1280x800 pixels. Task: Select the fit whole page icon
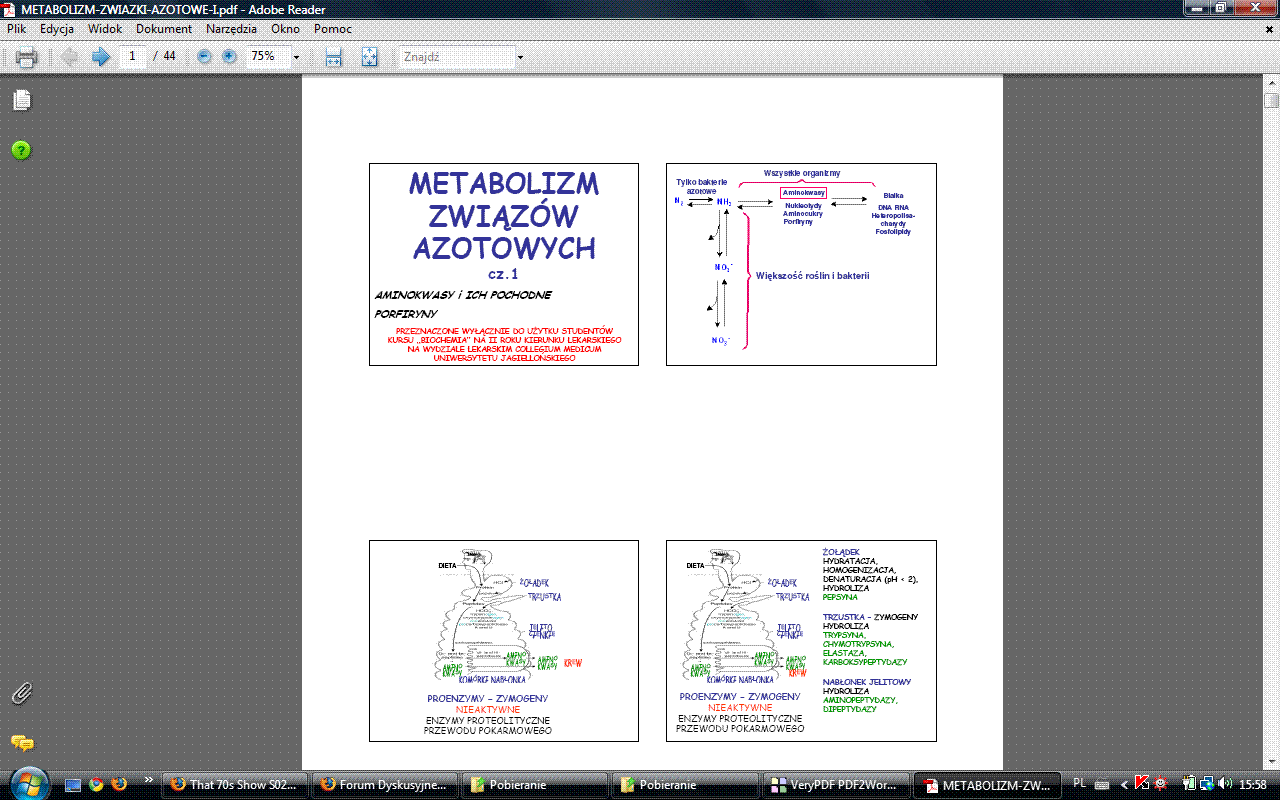369,57
